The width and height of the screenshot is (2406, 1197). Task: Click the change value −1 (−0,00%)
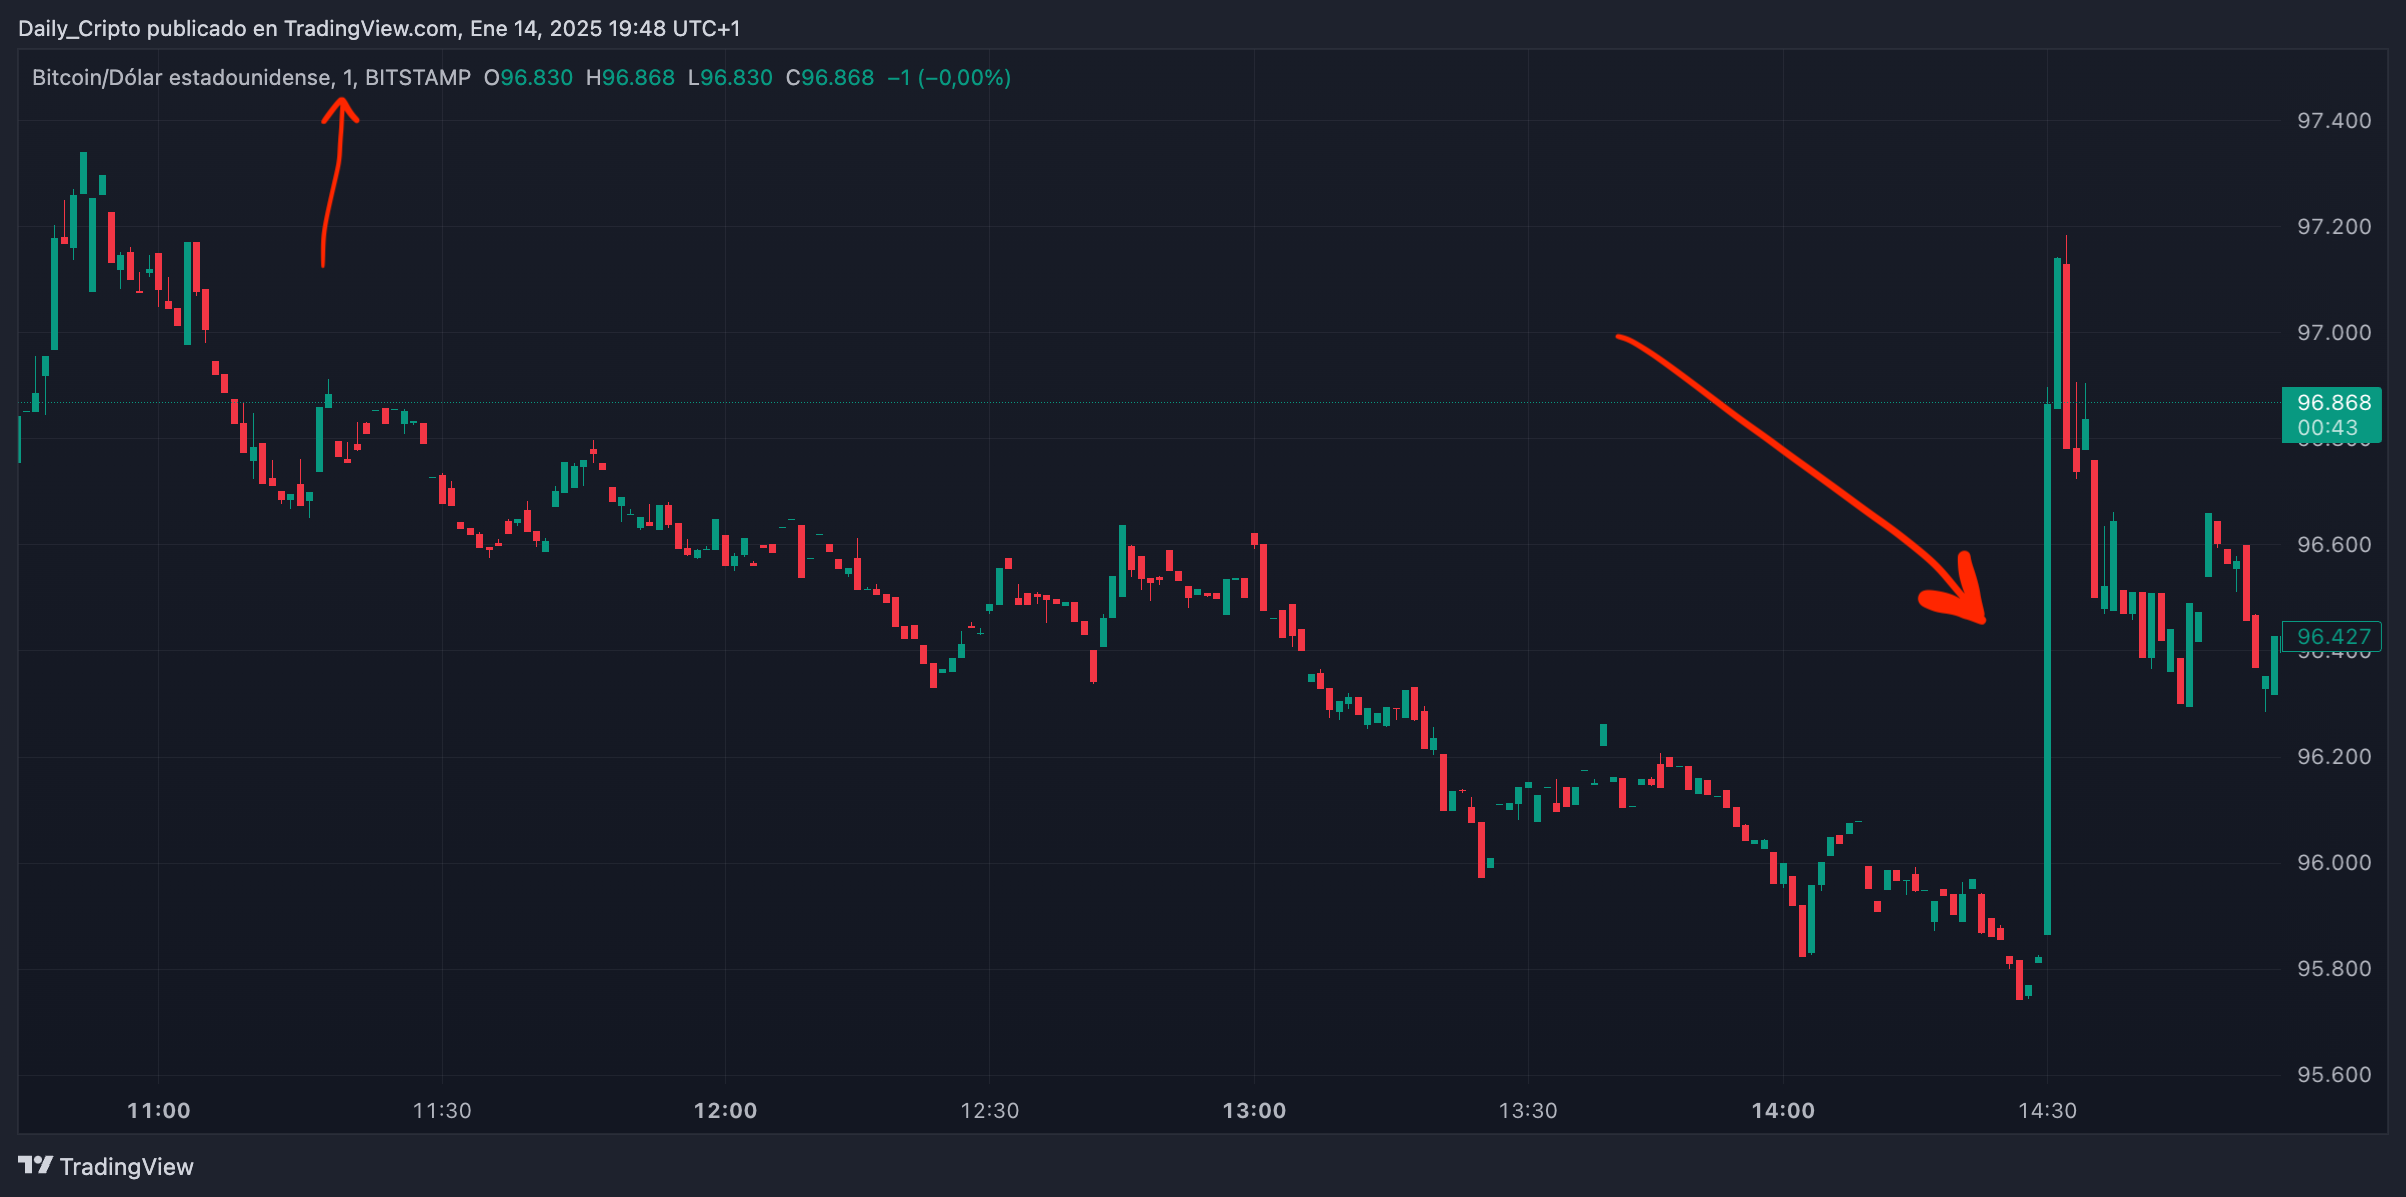coord(949,78)
